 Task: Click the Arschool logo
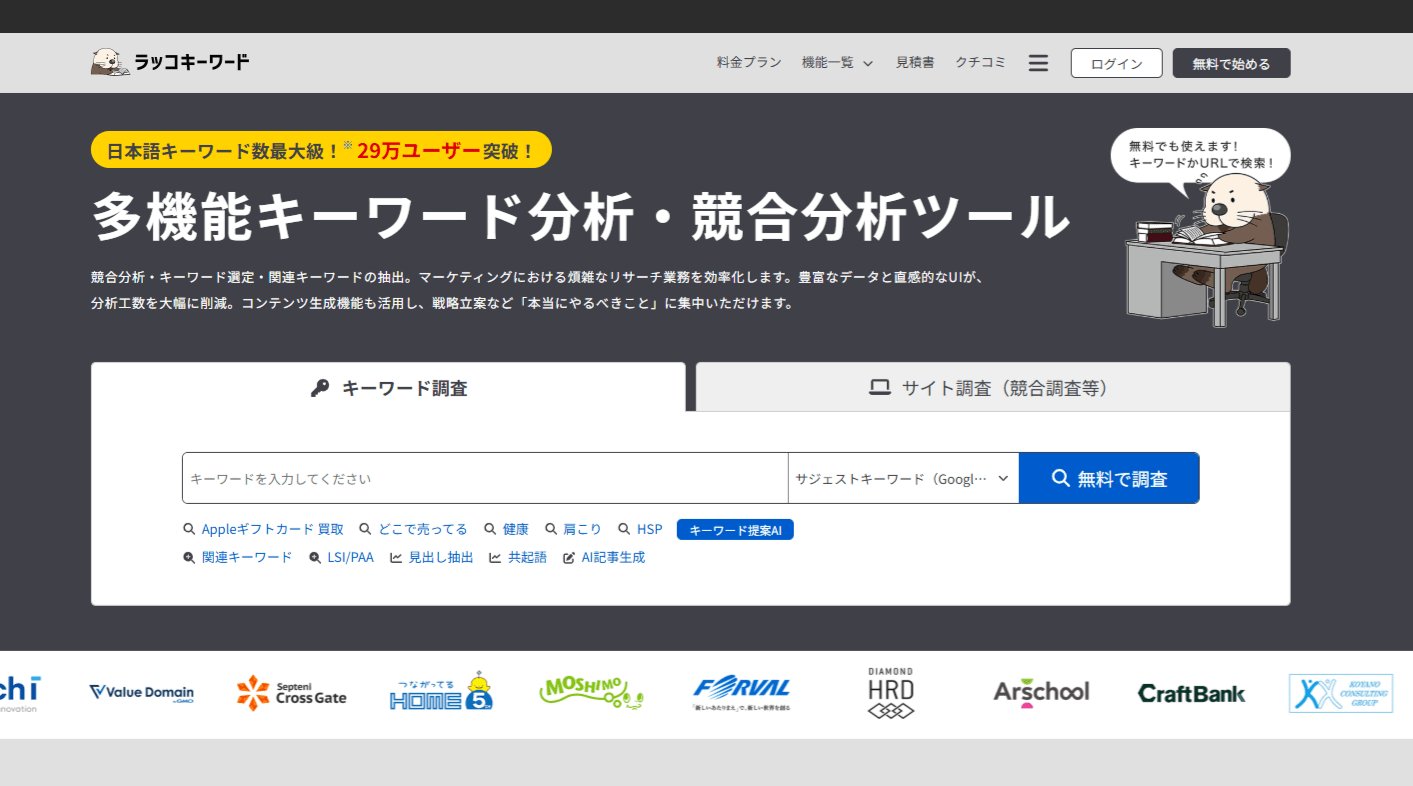(1041, 692)
